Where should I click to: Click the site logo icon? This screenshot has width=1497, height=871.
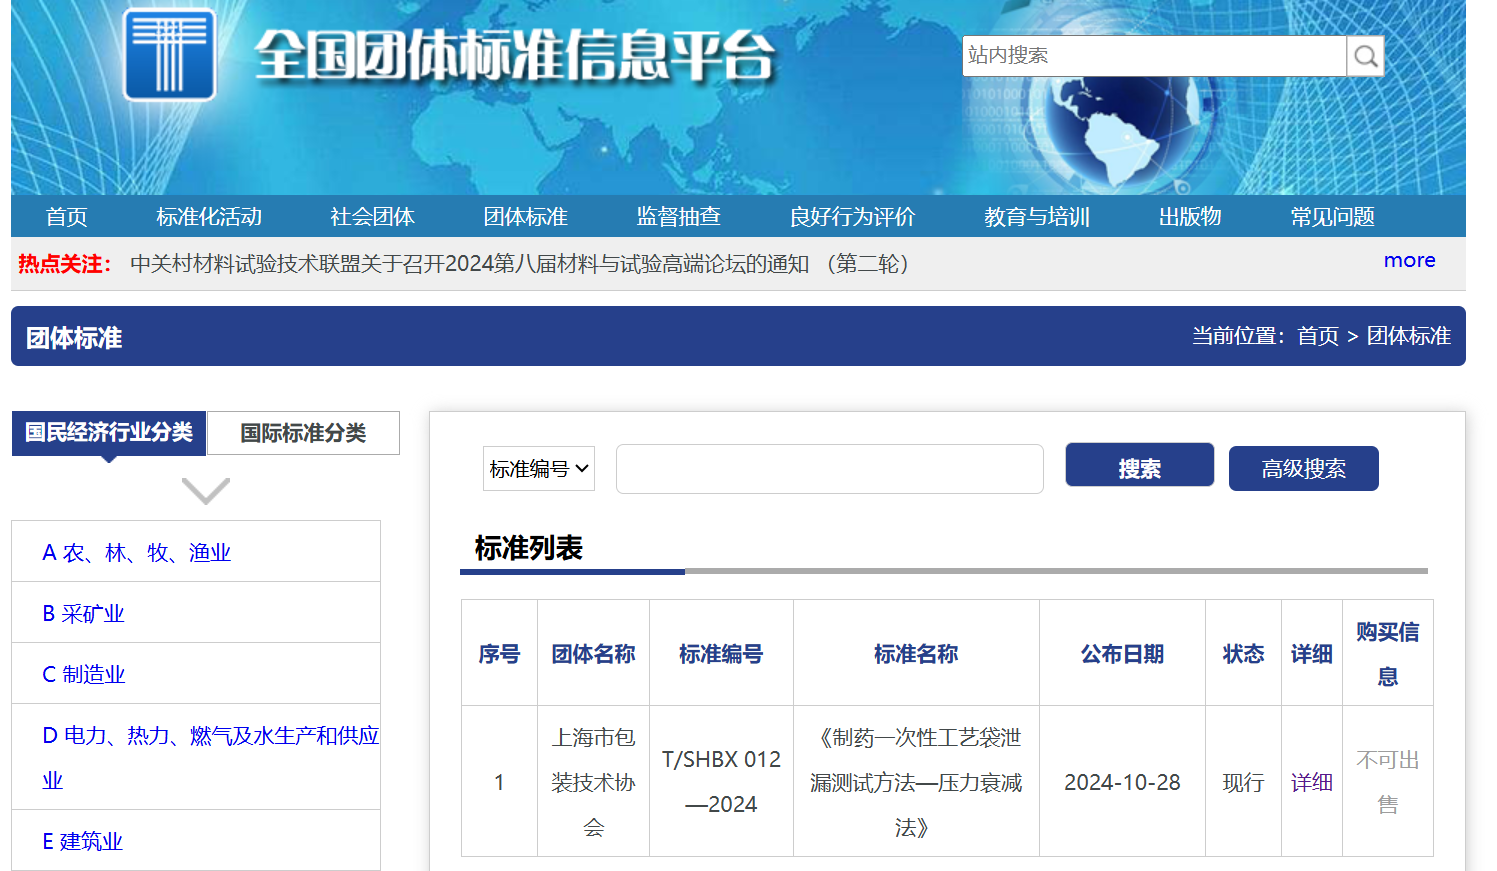[169, 55]
